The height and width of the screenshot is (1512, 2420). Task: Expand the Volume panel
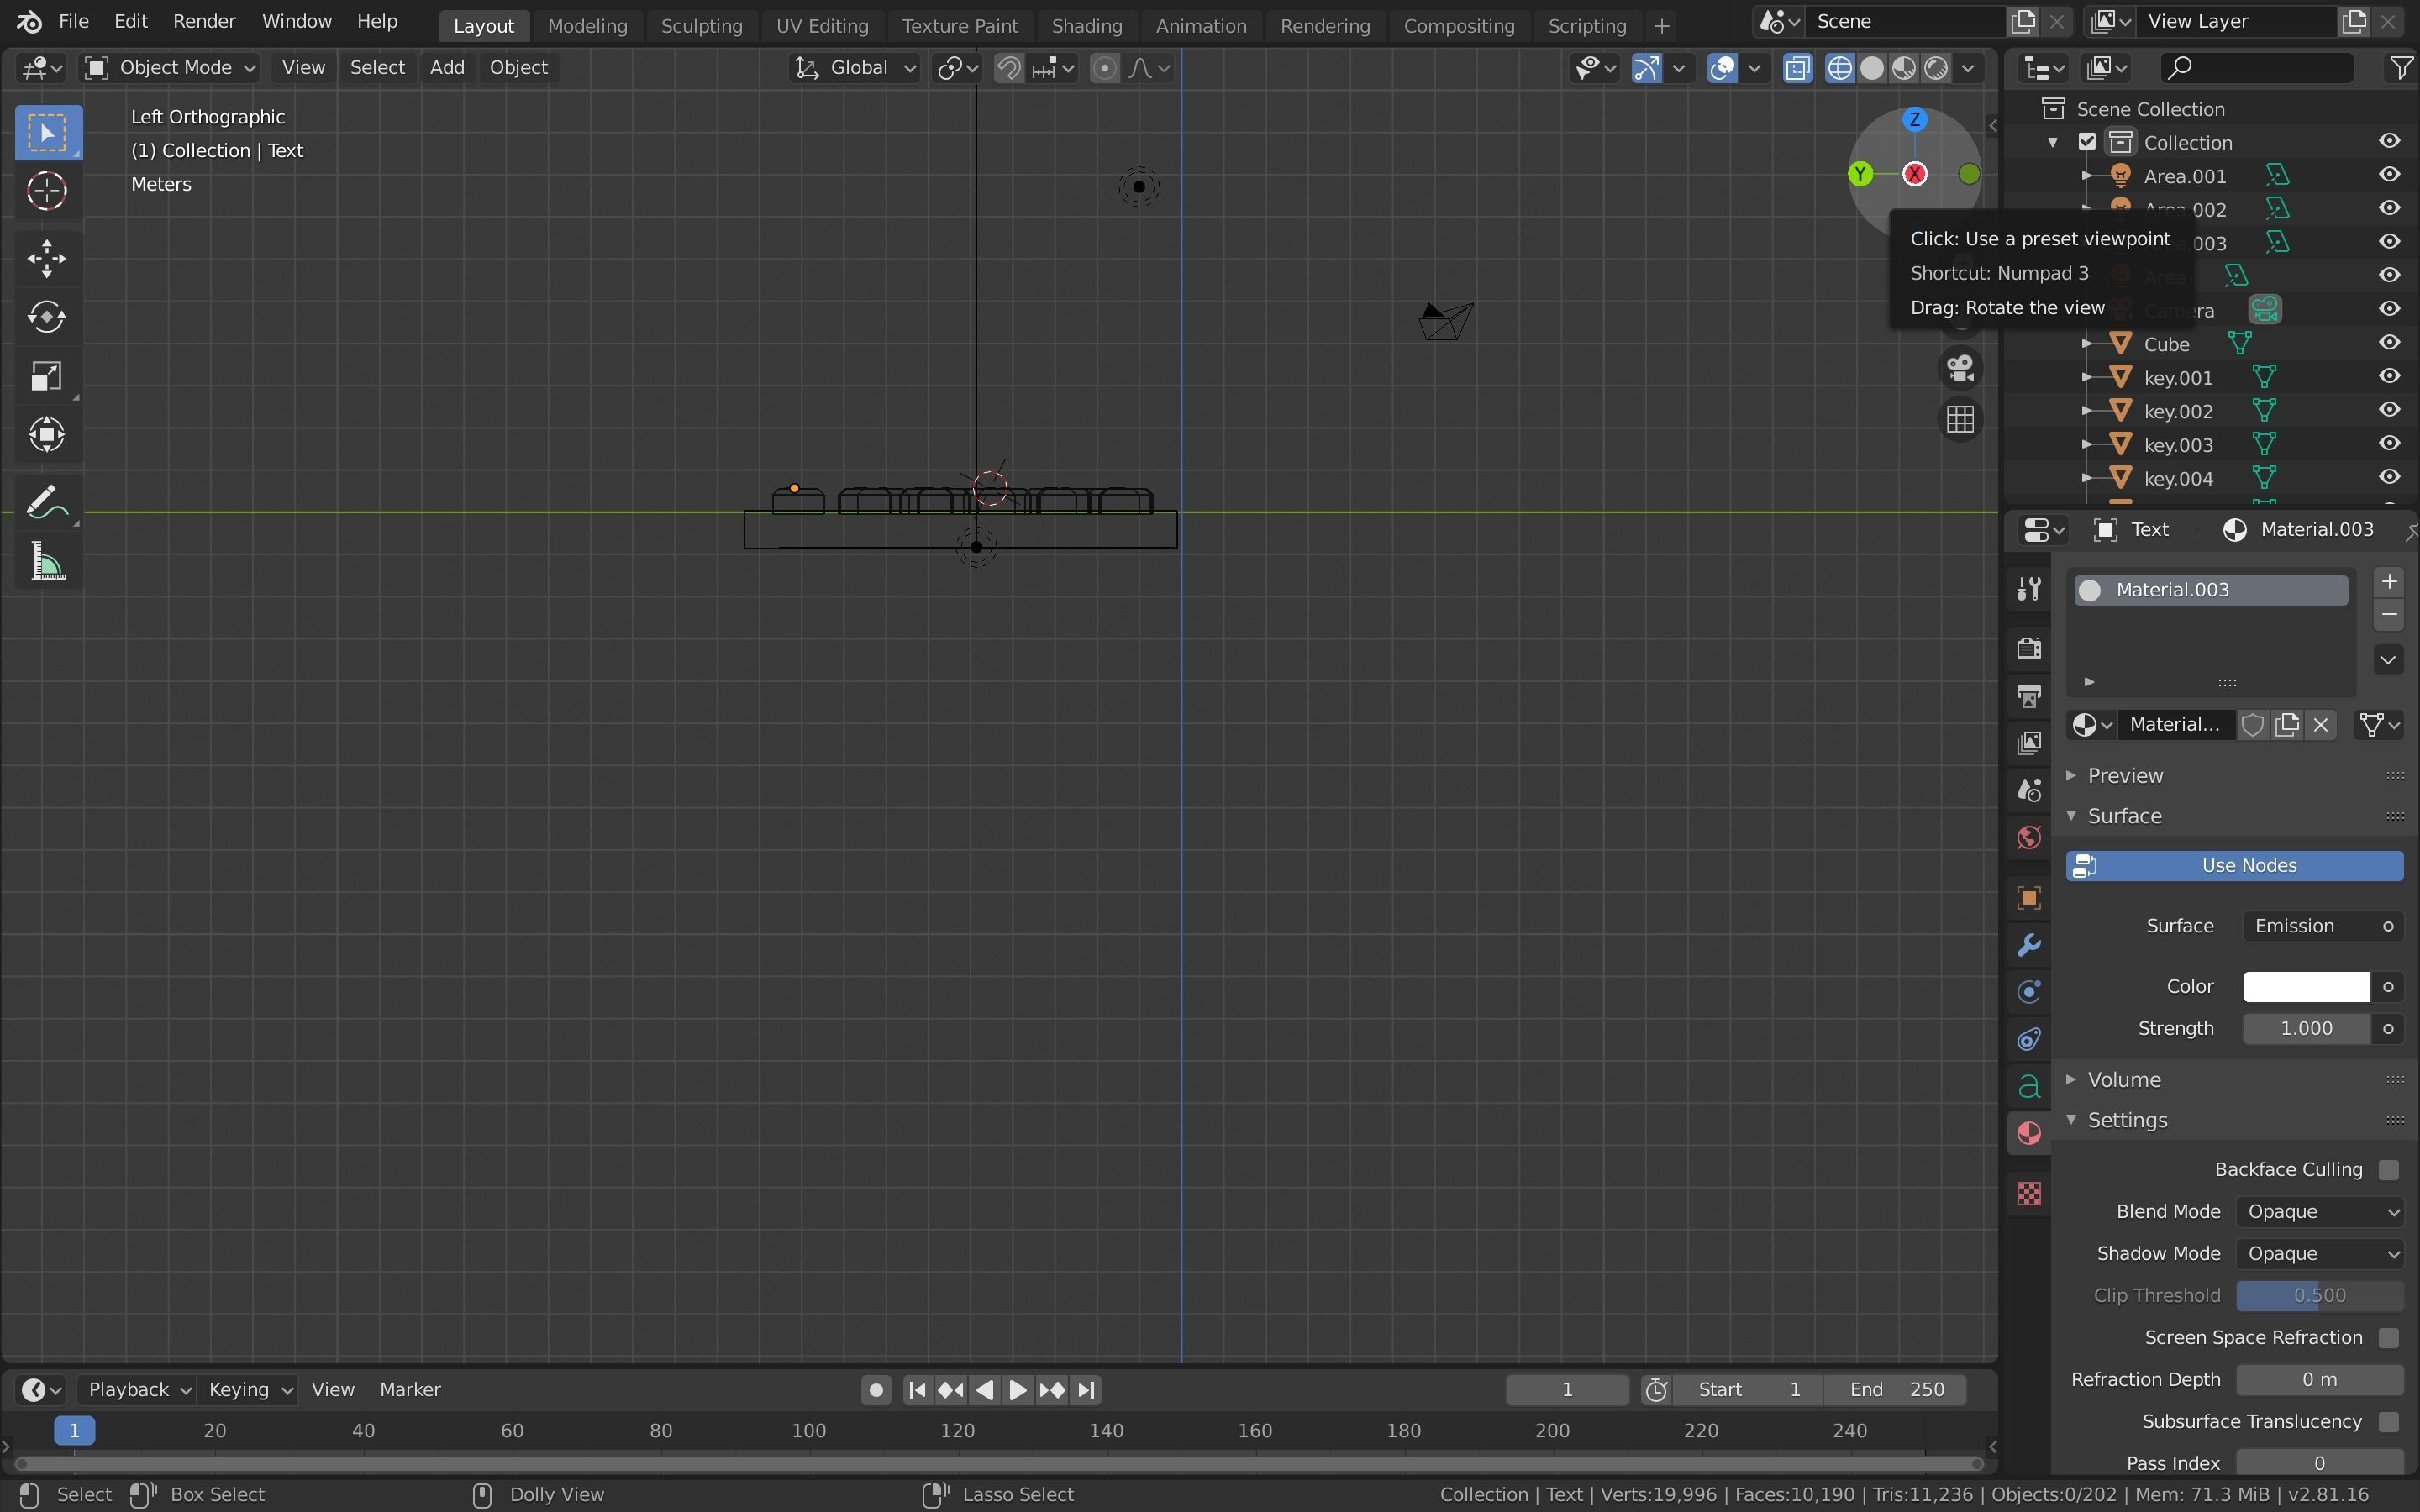click(x=2123, y=1079)
